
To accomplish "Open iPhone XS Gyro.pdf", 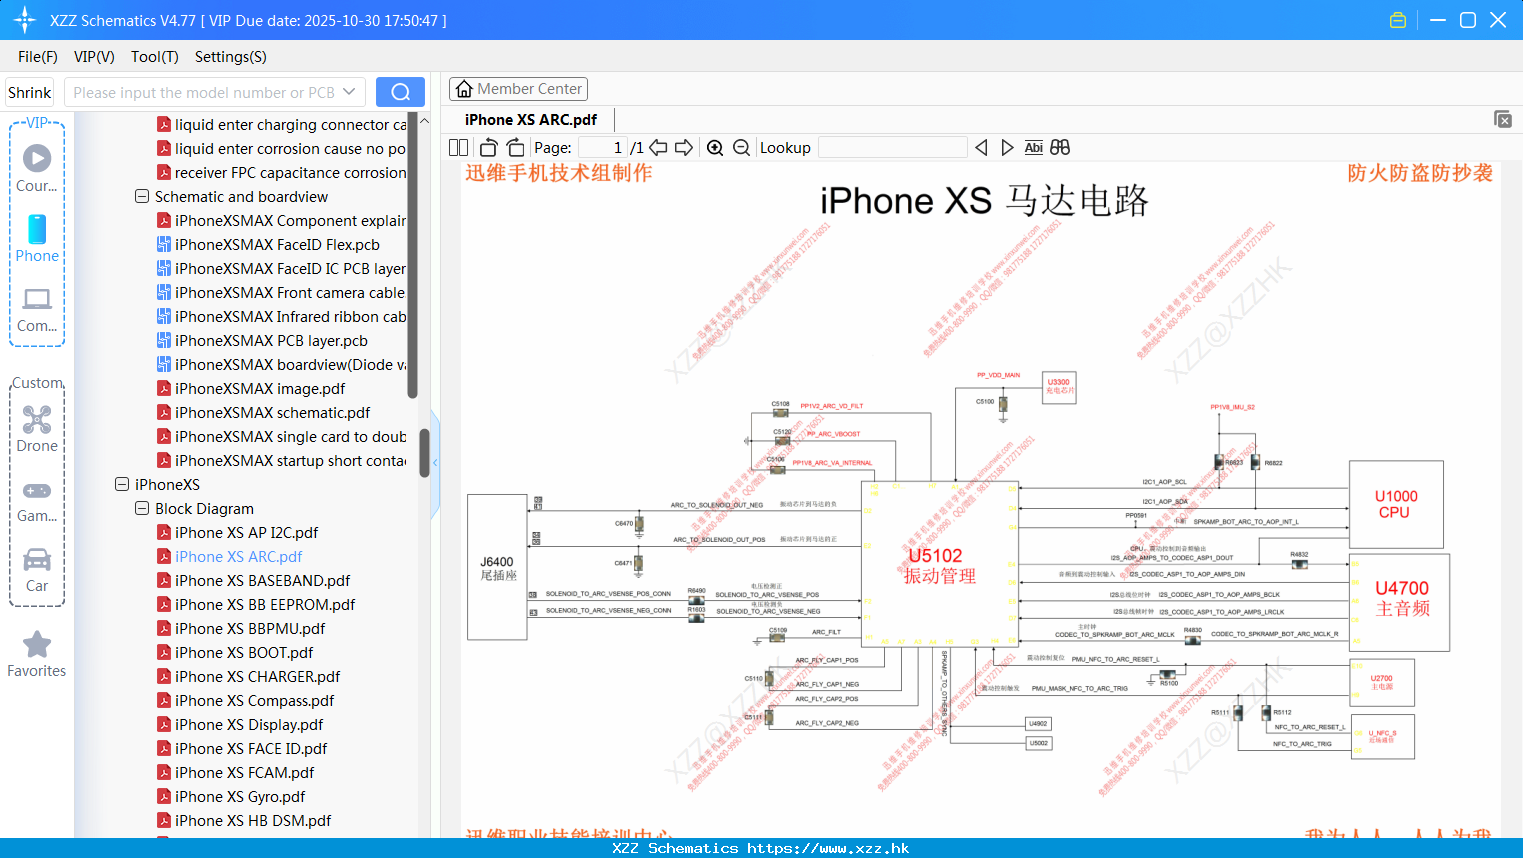I will [240, 796].
